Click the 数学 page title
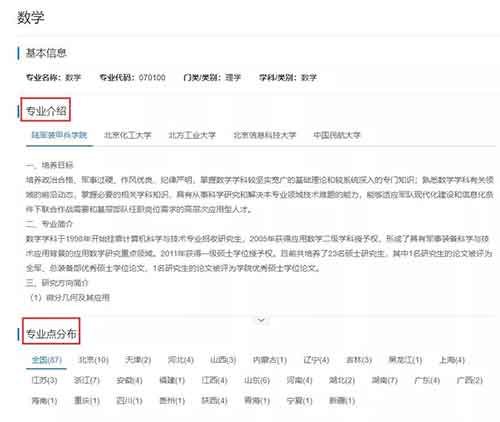500x422 pixels. pos(31,17)
